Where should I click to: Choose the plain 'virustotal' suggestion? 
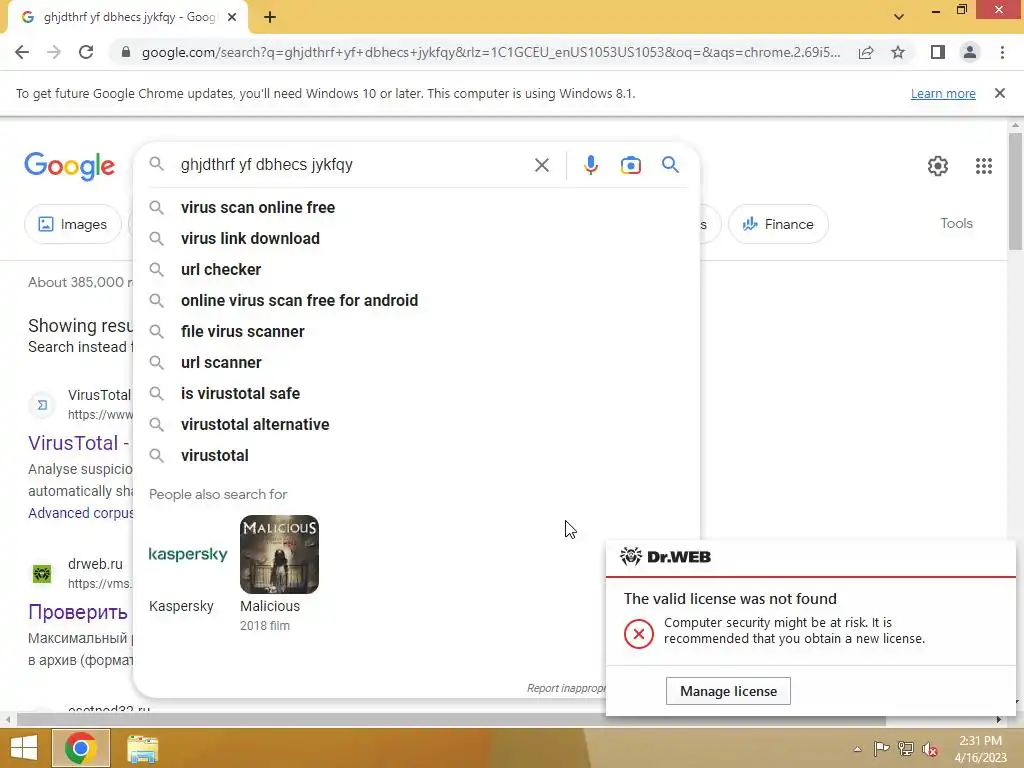[x=416, y=456]
